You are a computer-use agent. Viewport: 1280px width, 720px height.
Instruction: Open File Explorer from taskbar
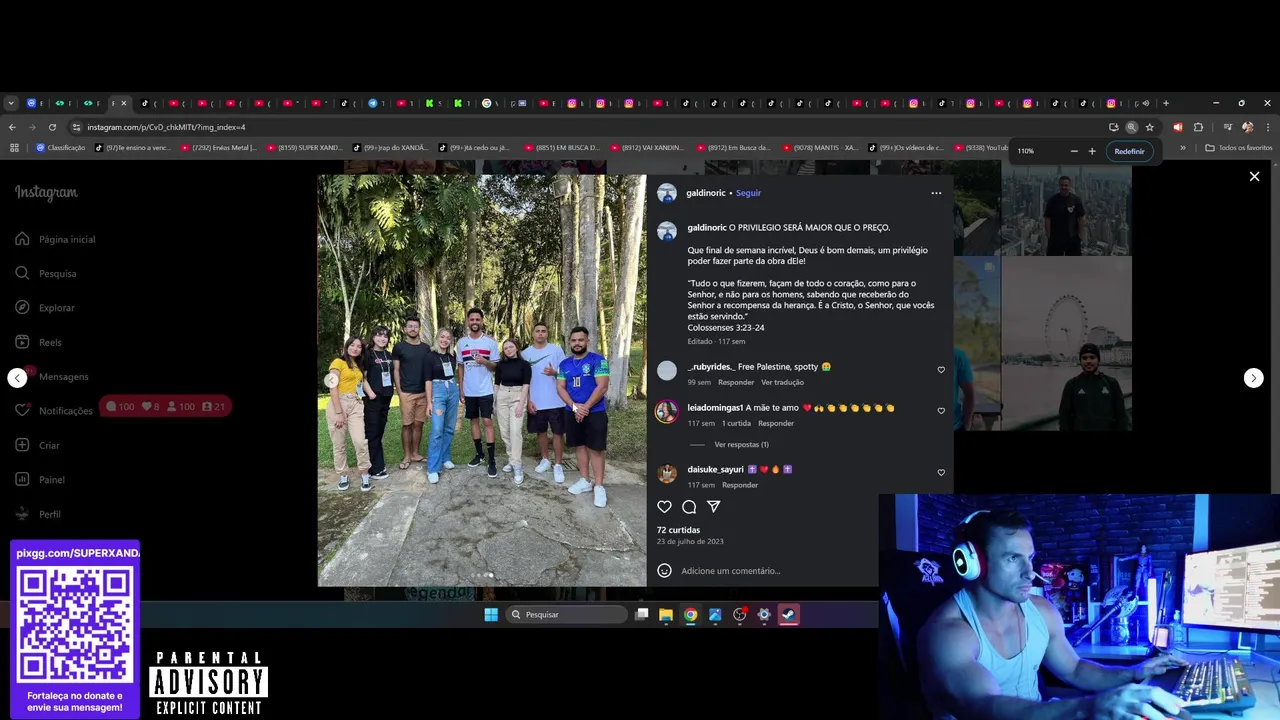tap(665, 615)
